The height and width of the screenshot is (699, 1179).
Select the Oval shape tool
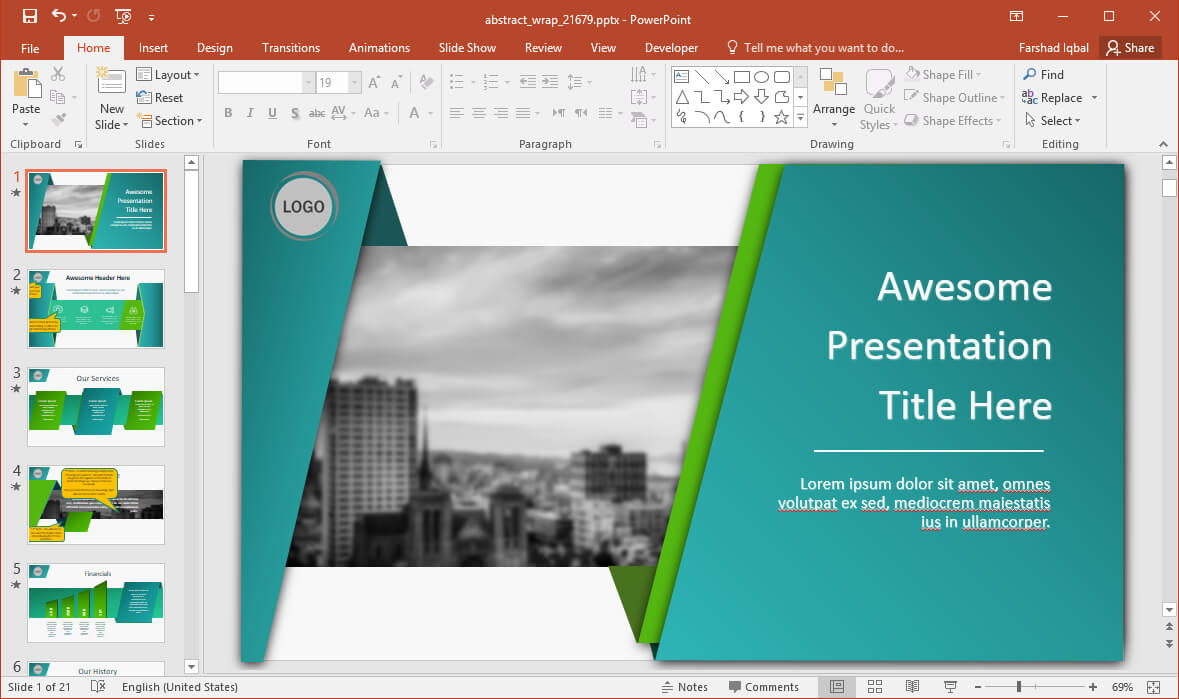762,76
